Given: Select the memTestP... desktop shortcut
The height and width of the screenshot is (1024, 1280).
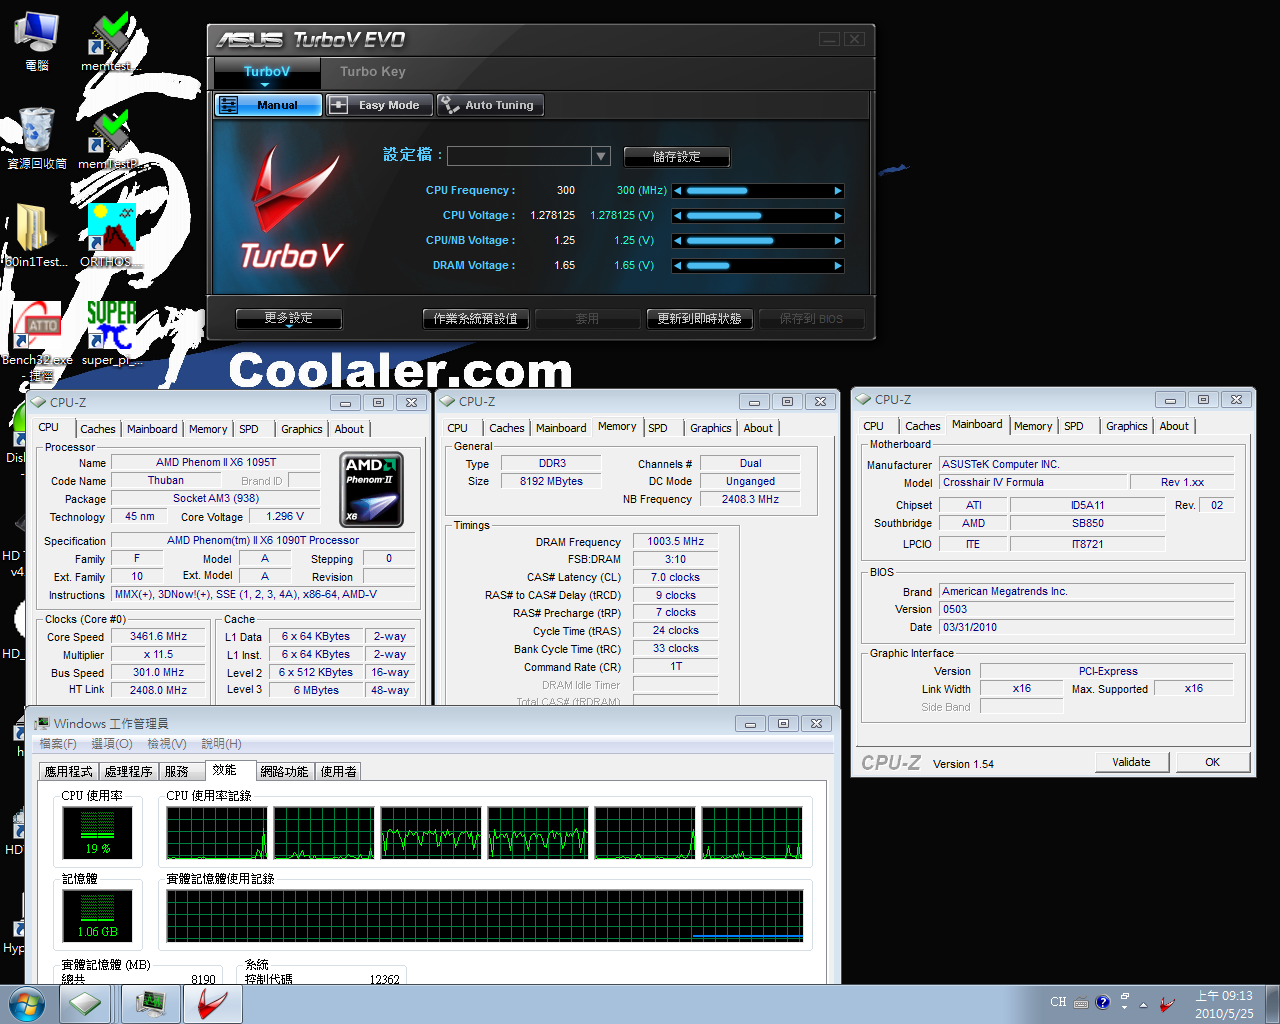Looking at the screenshot, I should [110, 138].
